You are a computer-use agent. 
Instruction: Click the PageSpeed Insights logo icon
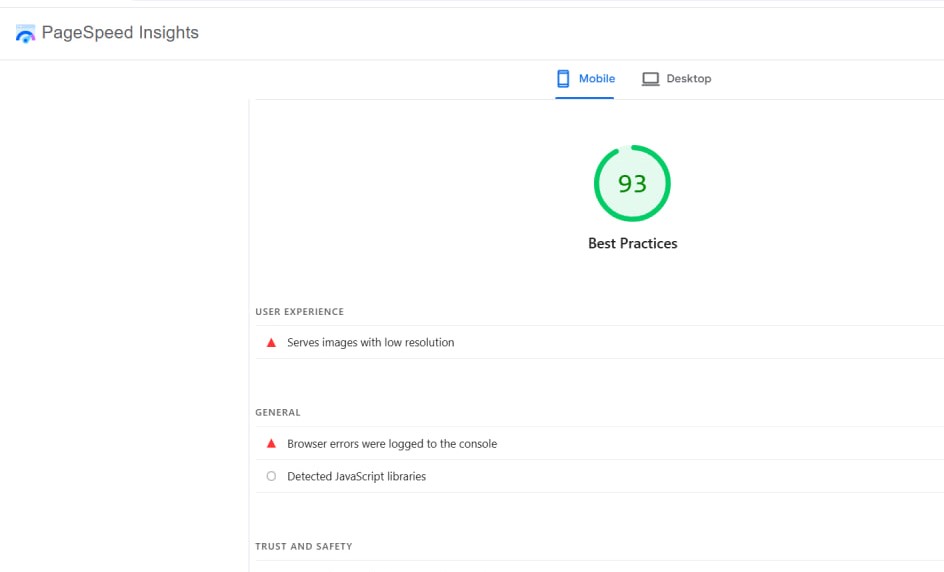tap(25, 34)
